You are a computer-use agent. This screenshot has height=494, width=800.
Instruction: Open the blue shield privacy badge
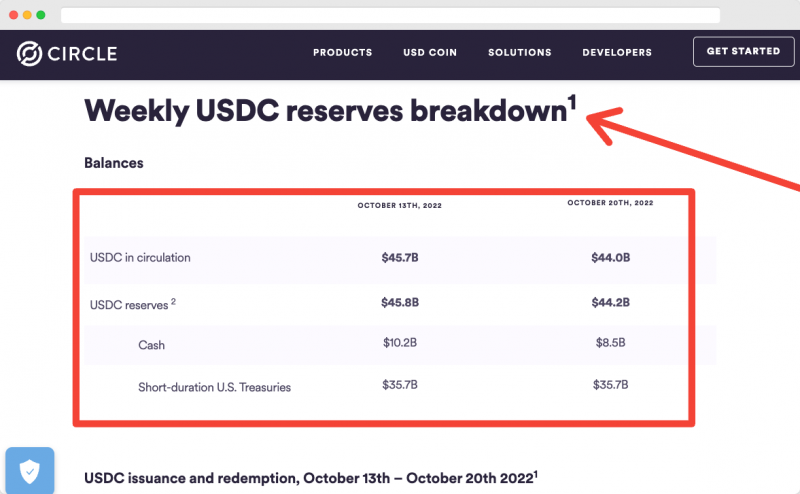pyautogui.click(x=30, y=471)
